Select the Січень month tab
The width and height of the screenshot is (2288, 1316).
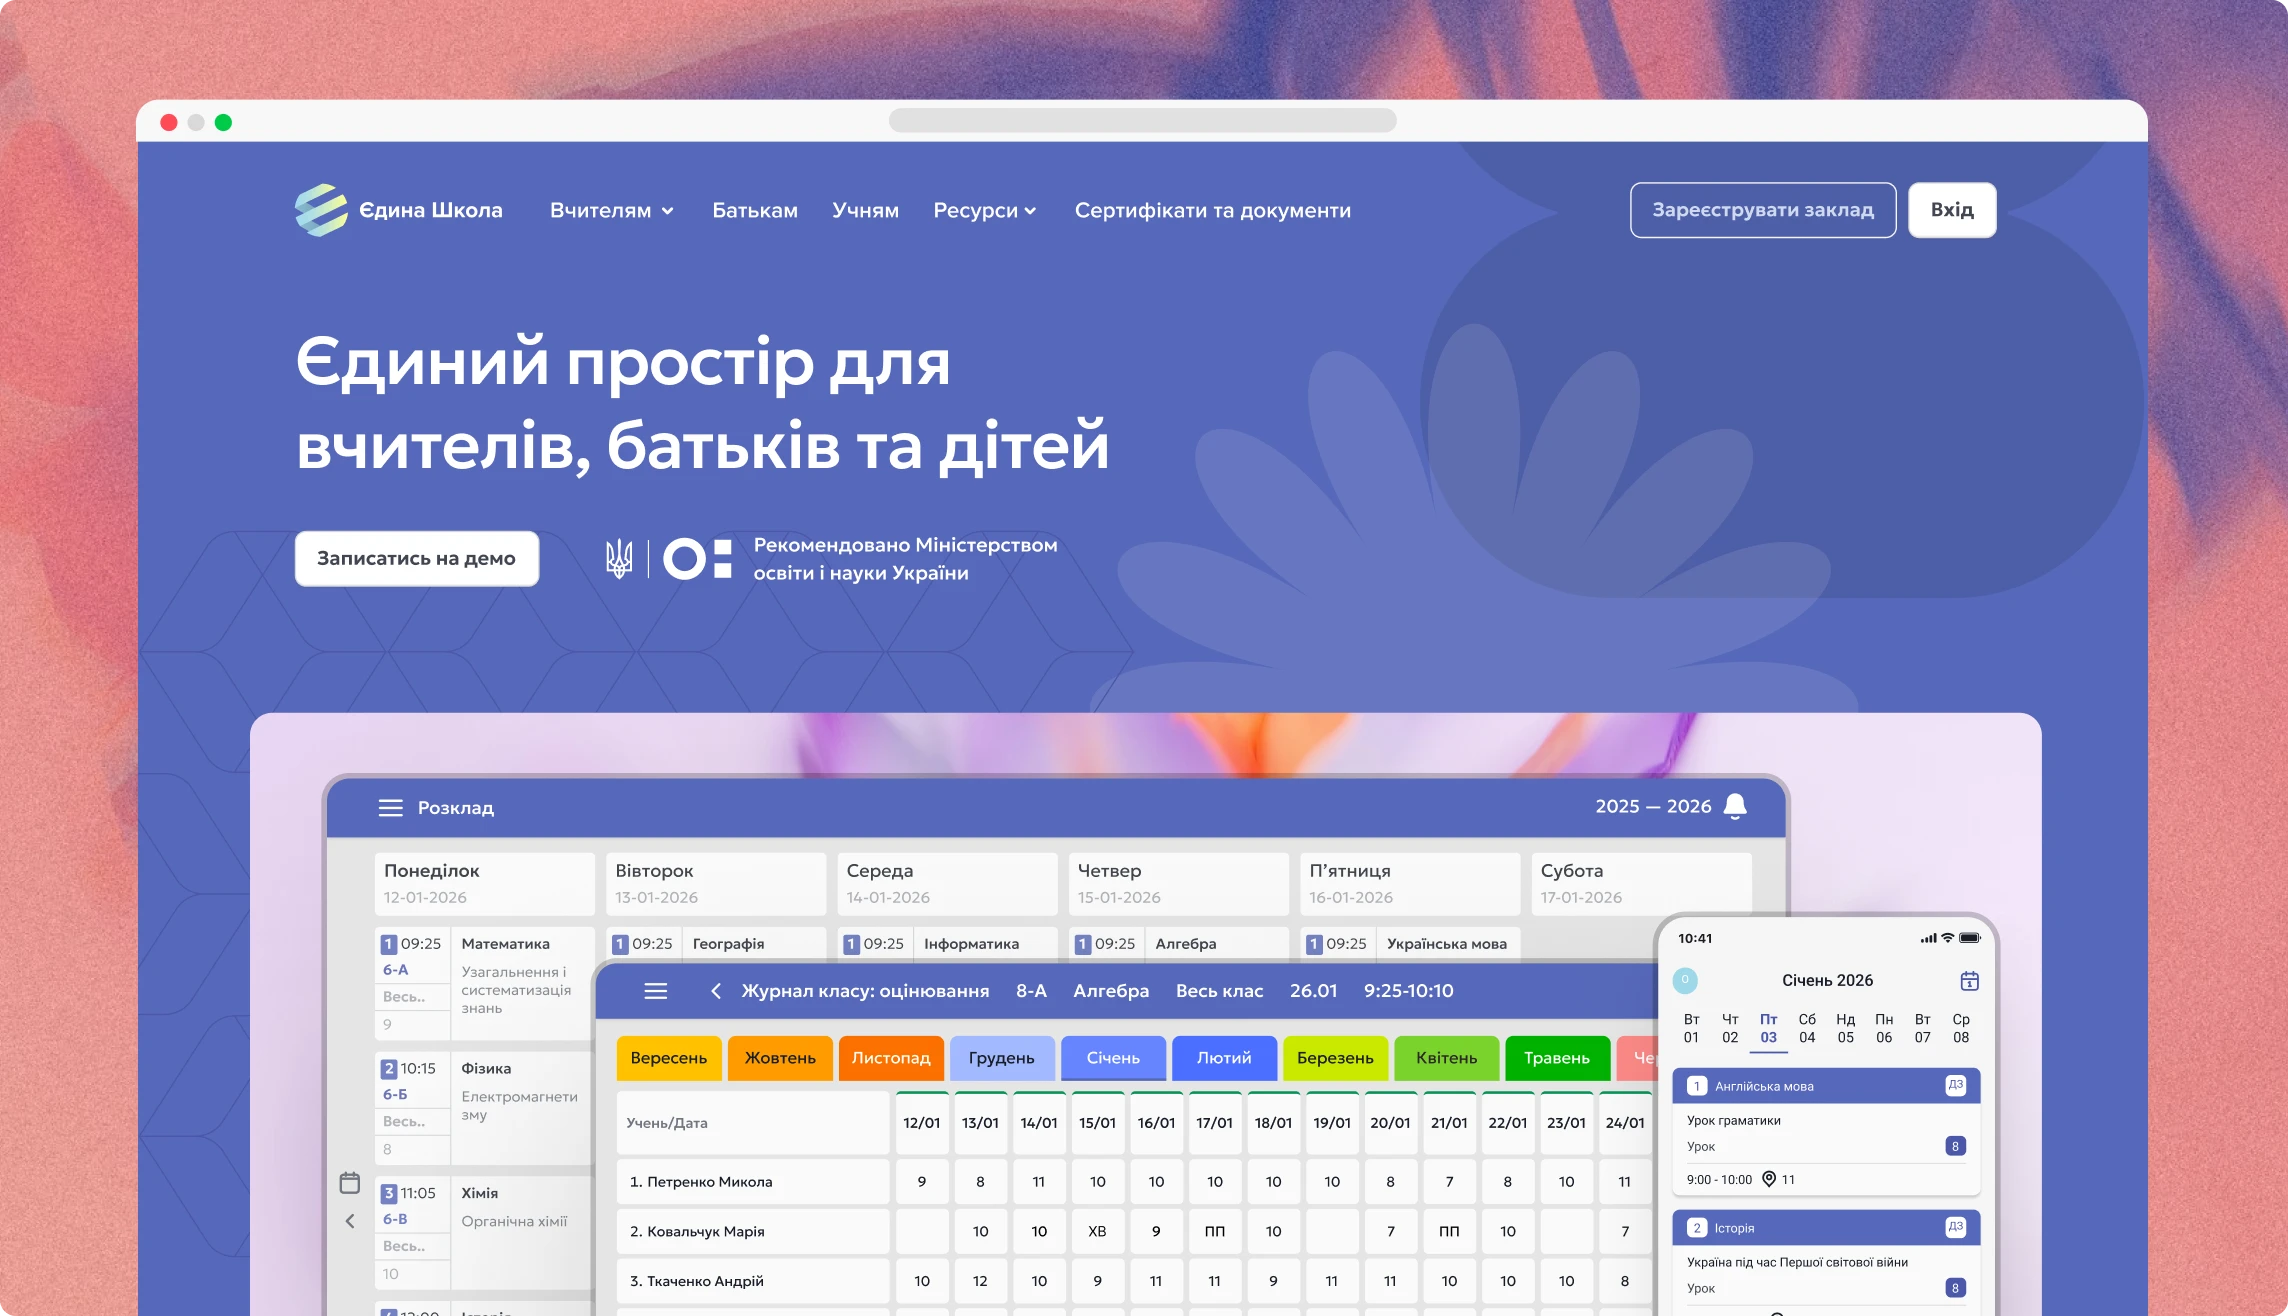[1113, 1058]
